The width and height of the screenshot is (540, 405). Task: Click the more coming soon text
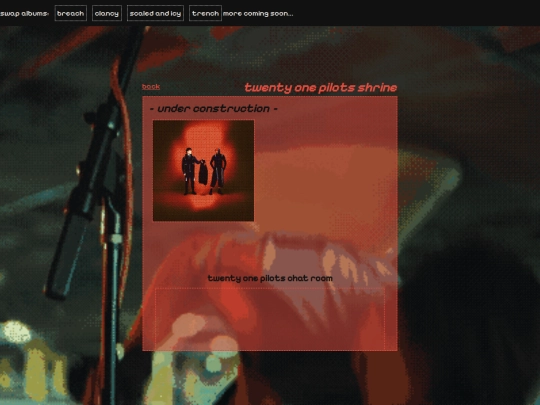click(x=258, y=14)
